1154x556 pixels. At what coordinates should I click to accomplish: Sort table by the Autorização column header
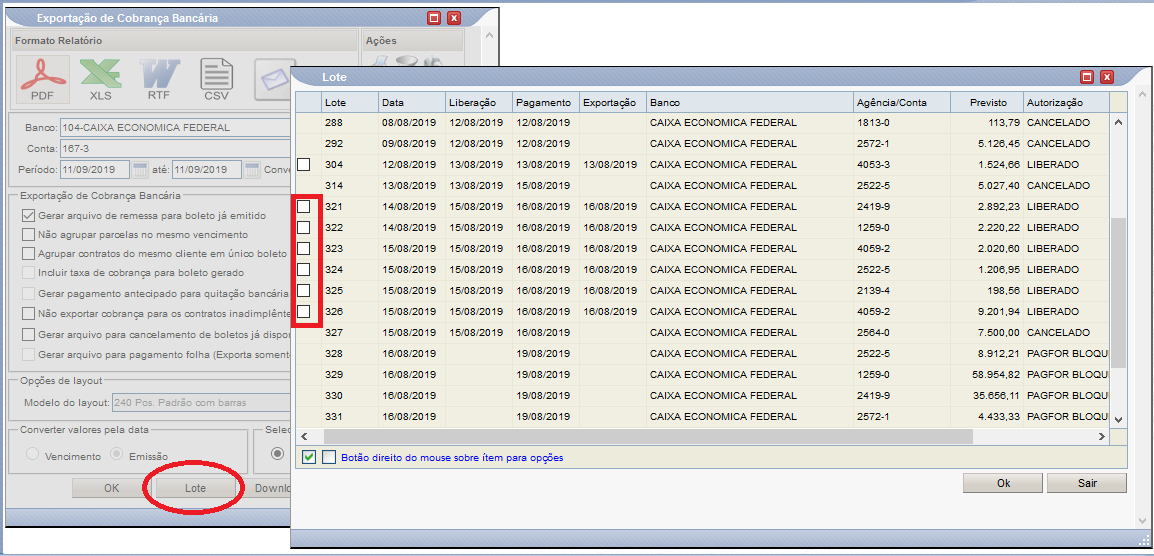click(1066, 102)
